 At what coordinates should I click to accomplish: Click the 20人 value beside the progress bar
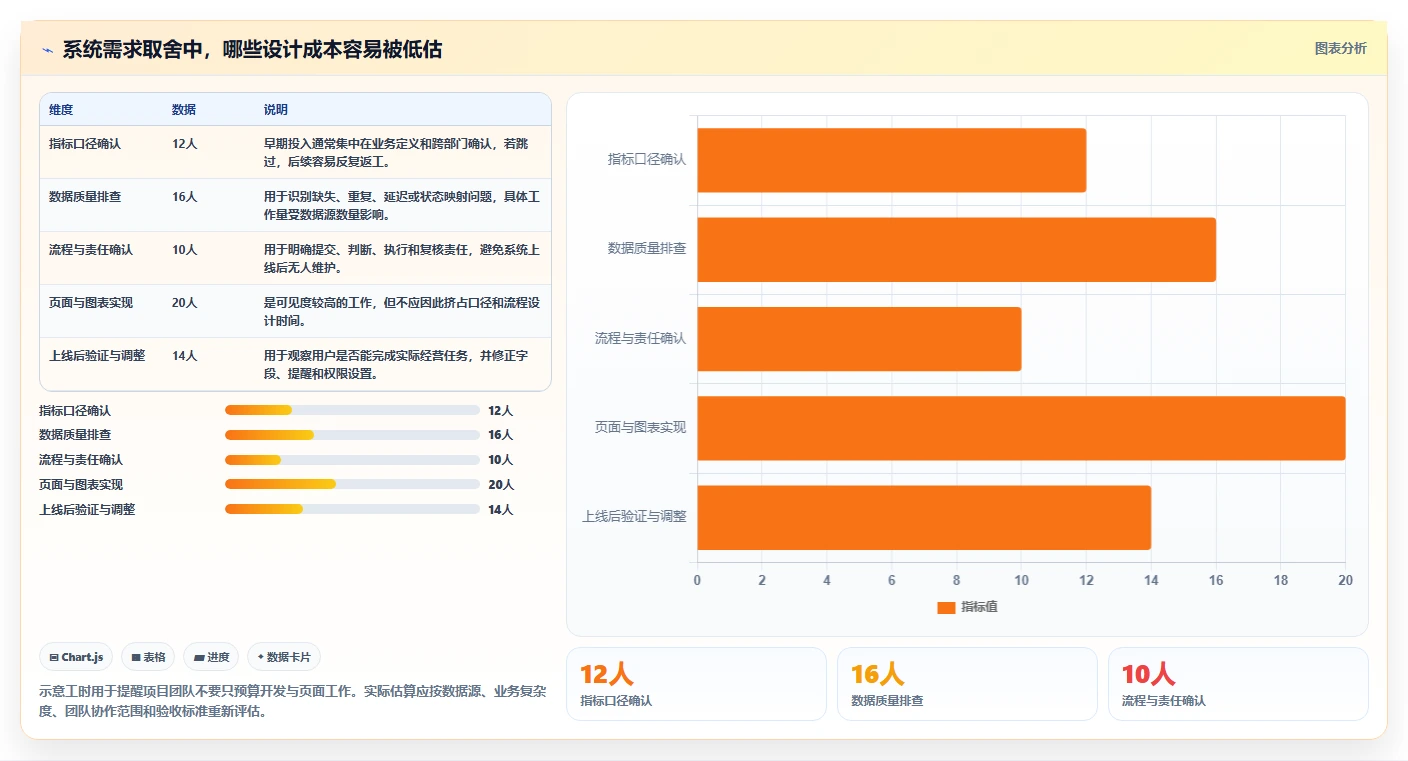[501, 485]
